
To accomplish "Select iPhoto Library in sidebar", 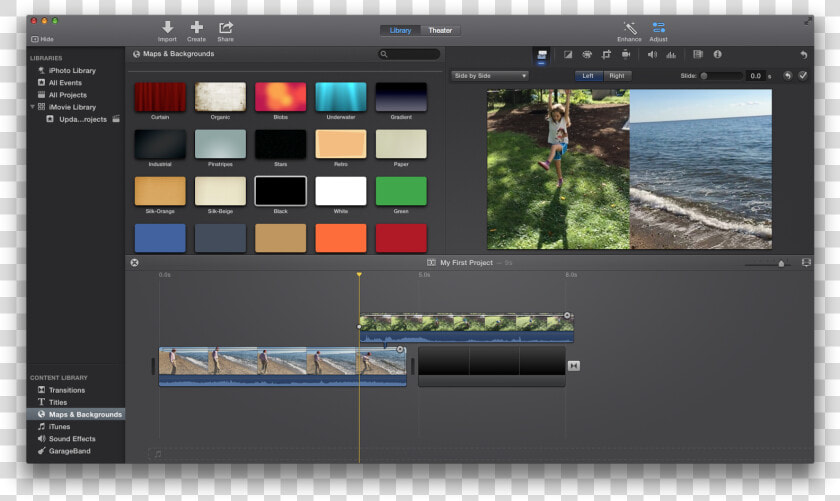I will click(x=72, y=70).
